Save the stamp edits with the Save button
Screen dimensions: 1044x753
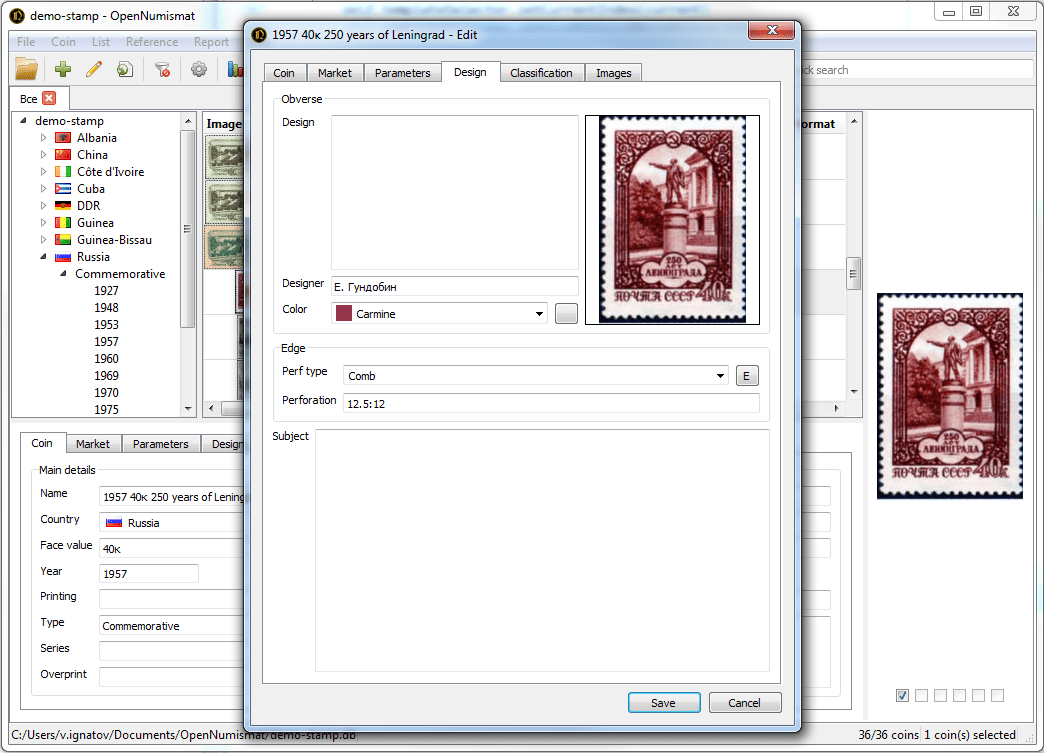pyautogui.click(x=663, y=702)
